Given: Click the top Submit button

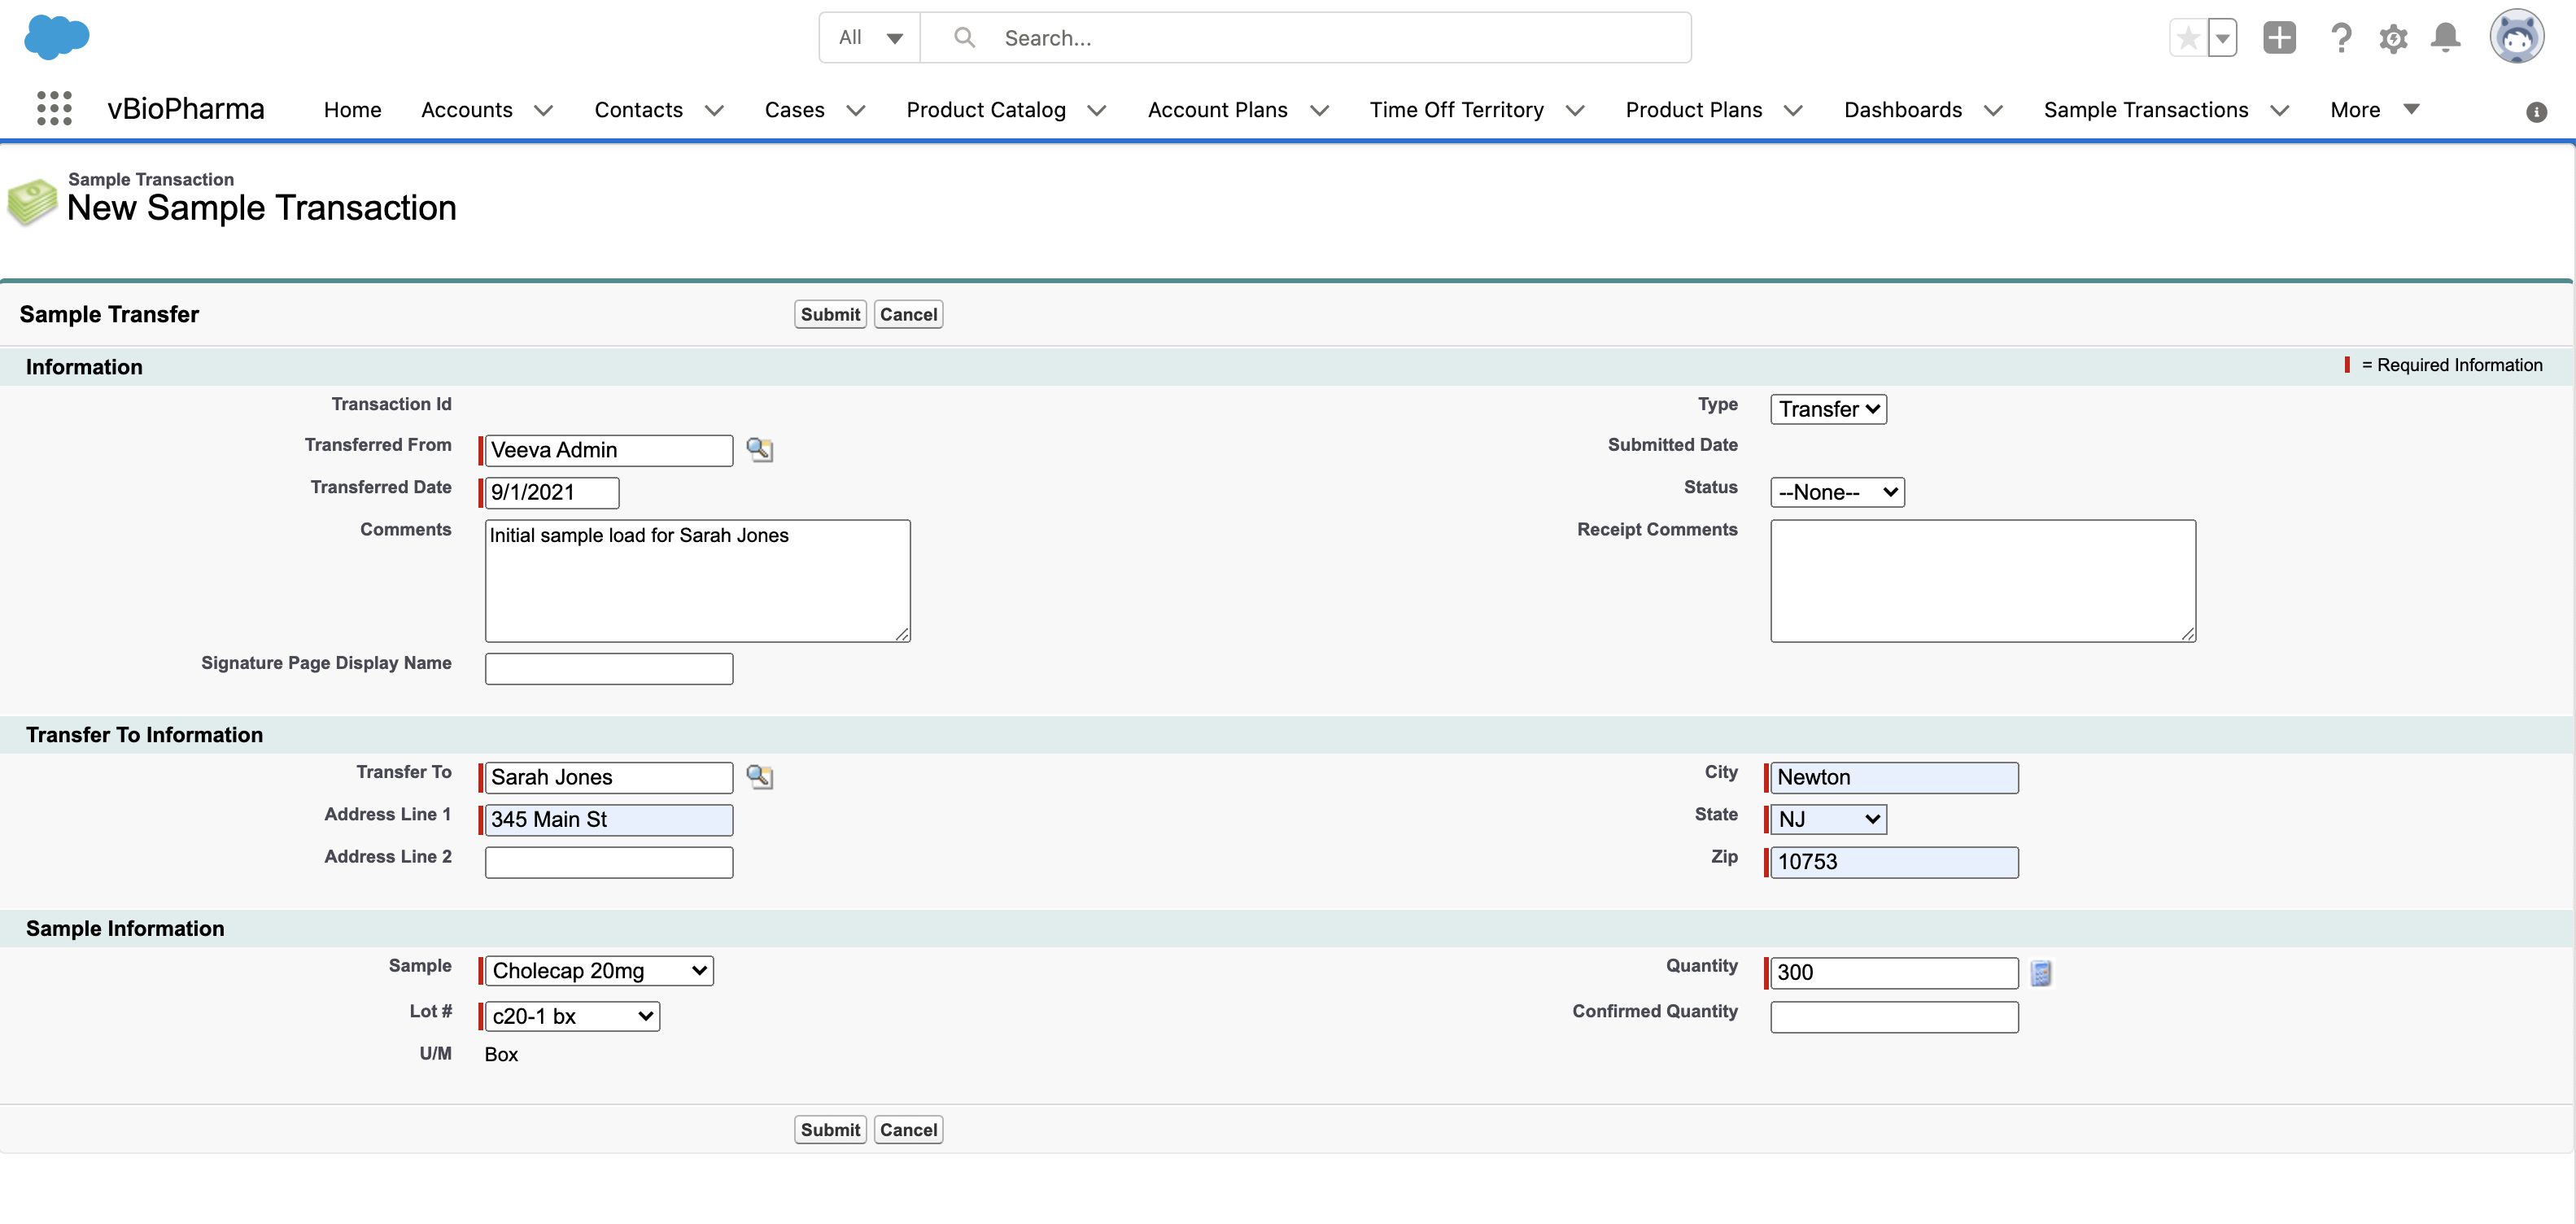Looking at the screenshot, I should pyautogui.click(x=829, y=314).
